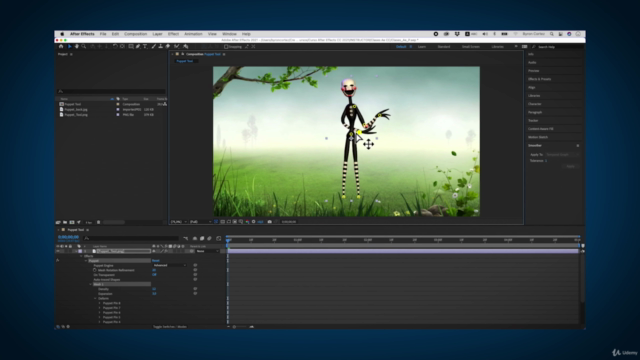Image resolution: width=640 pixels, height=360 pixels.
Task: Click the On Transparent Off value
Action: [154, 275]
